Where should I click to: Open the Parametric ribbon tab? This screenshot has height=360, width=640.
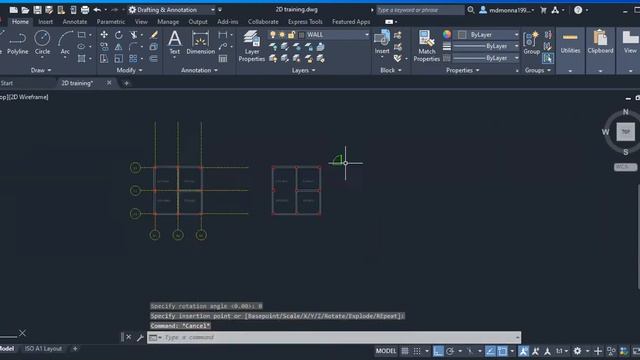click(111, 22)
